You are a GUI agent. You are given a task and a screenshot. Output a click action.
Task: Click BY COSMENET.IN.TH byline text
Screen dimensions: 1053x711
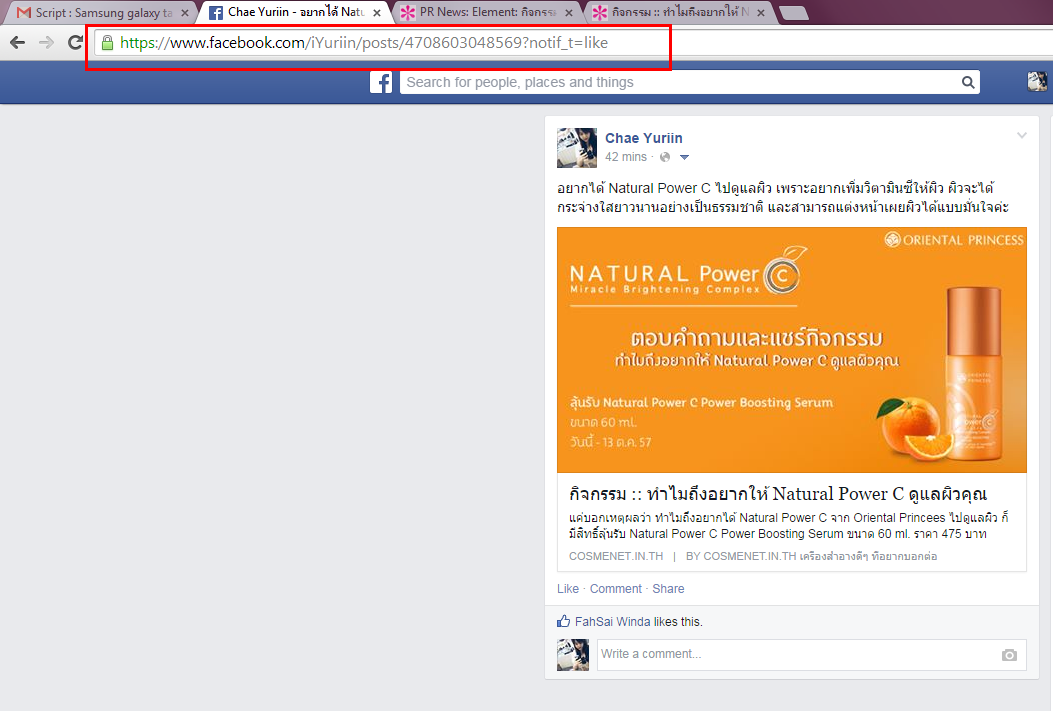click(811, 557)
